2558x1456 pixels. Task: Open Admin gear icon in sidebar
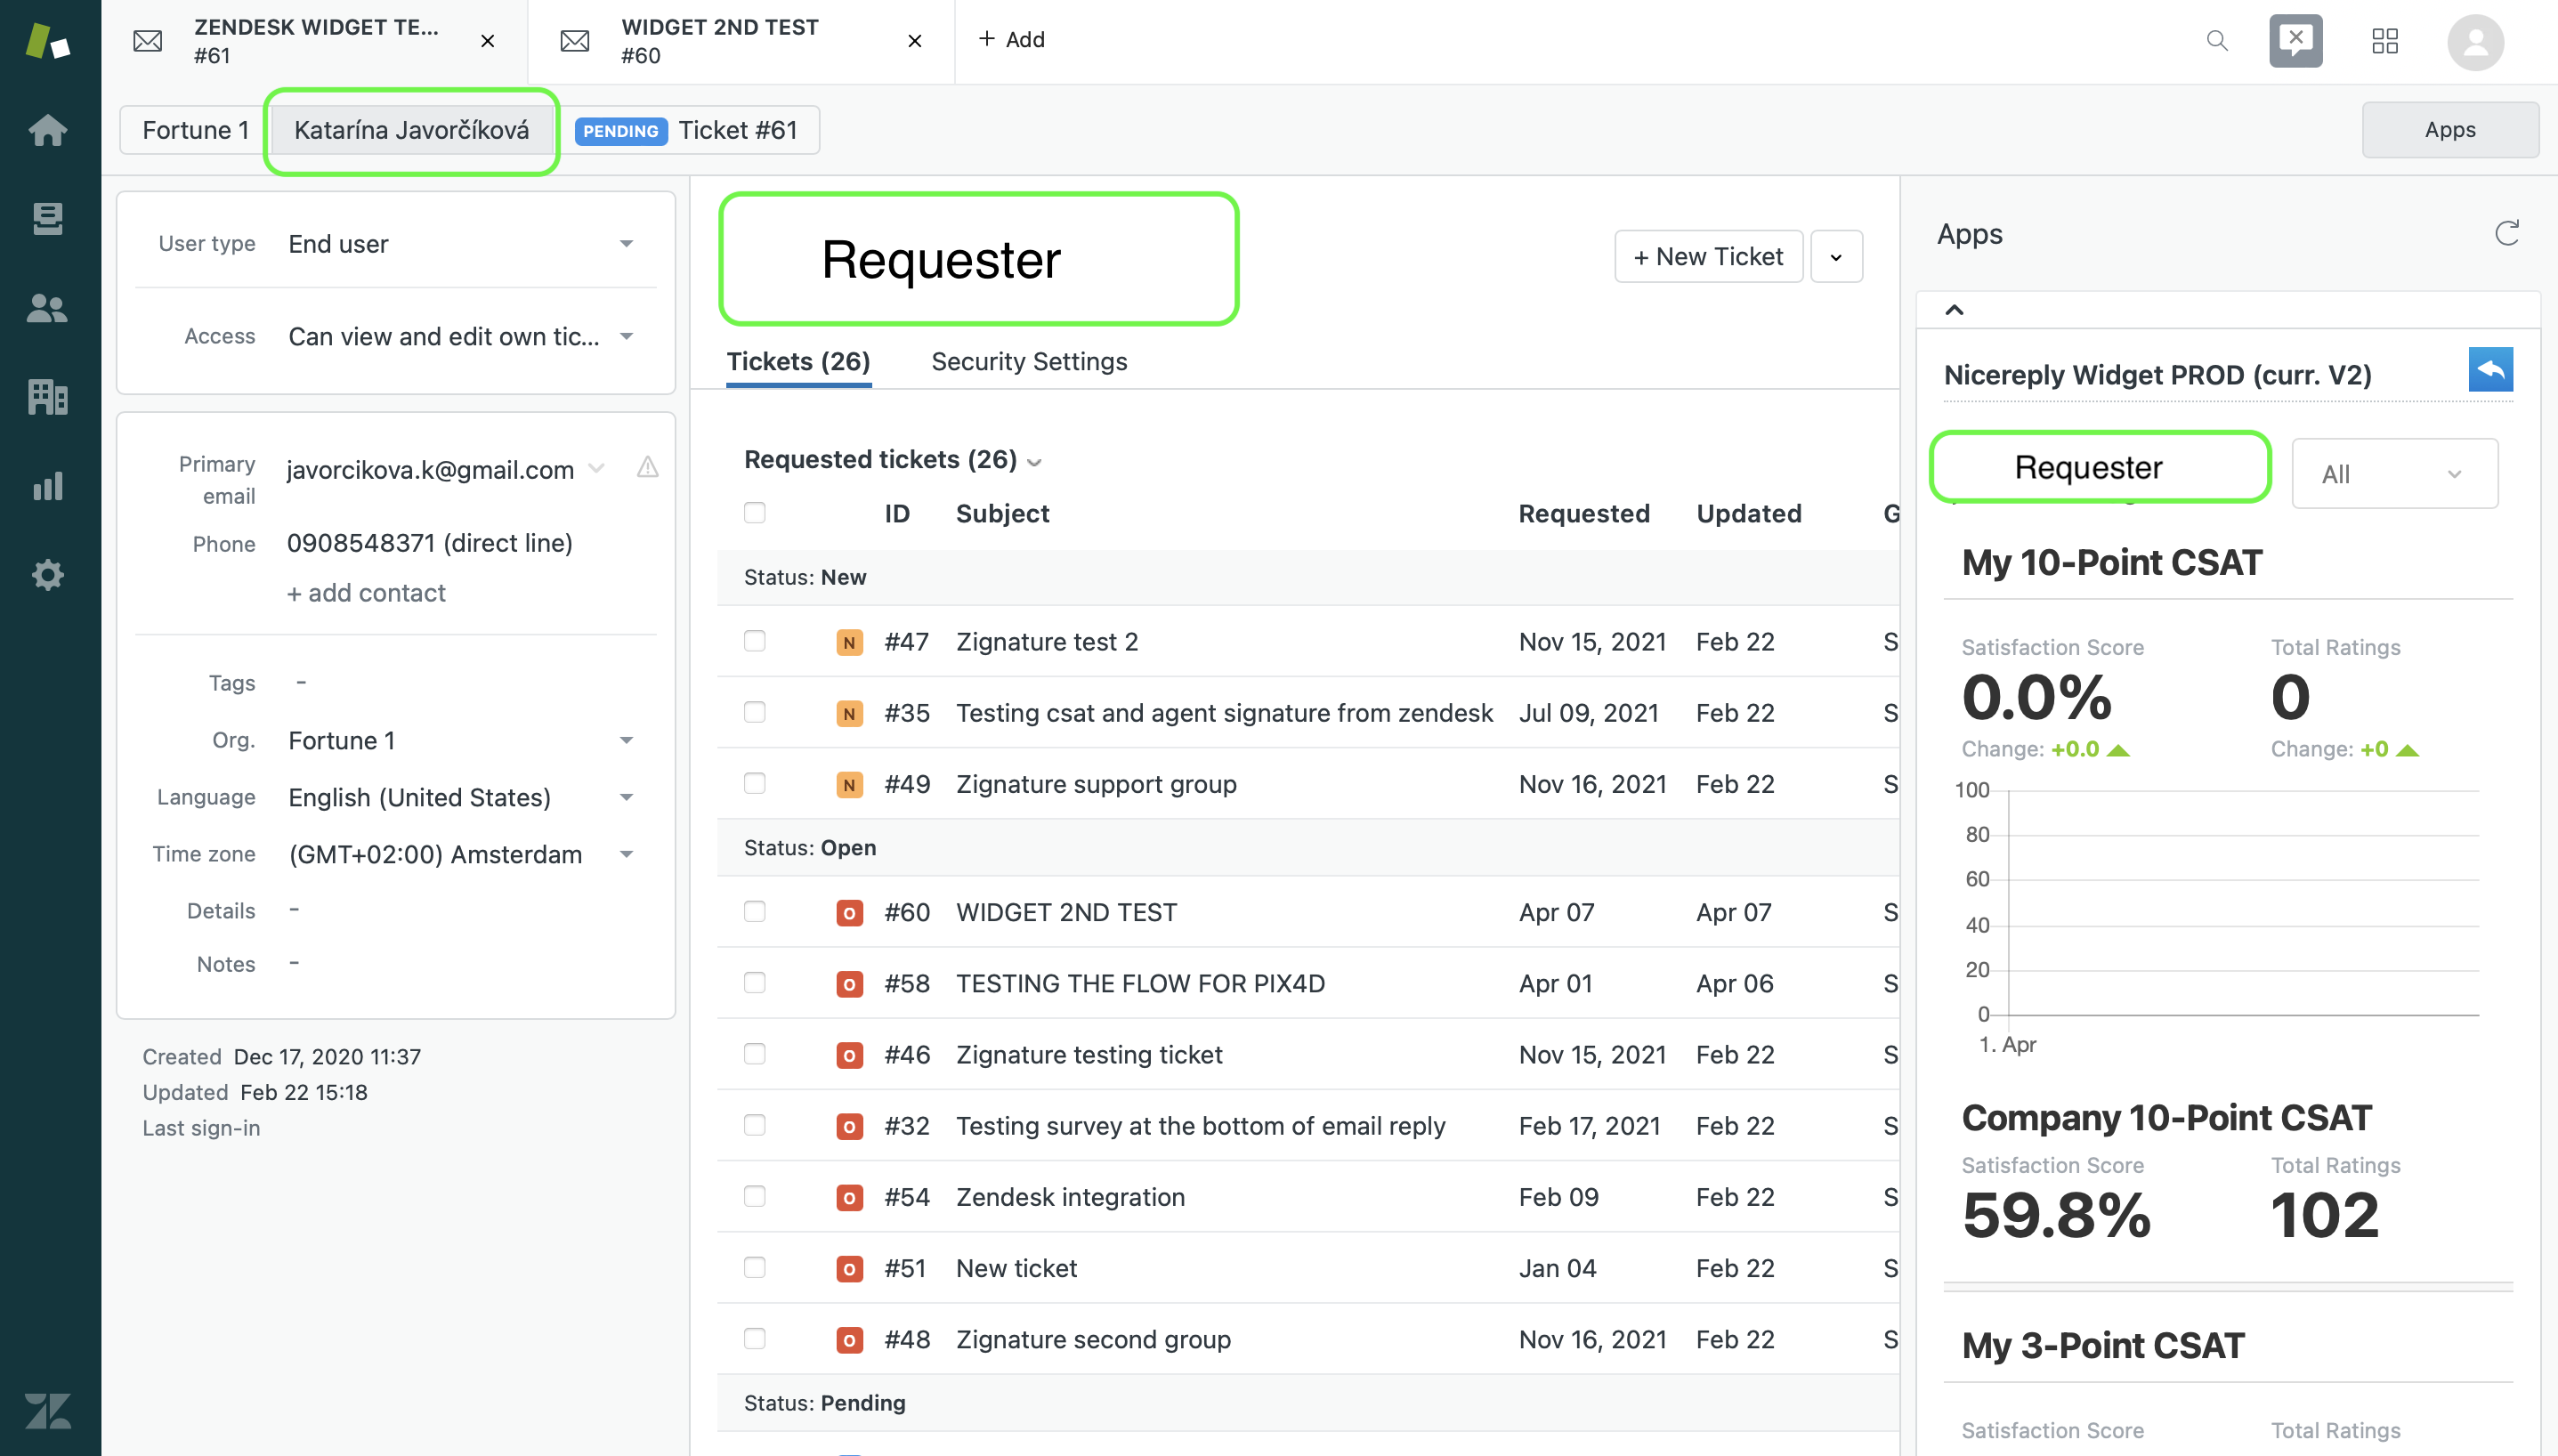pyautogui.click(x=47, y=575)
